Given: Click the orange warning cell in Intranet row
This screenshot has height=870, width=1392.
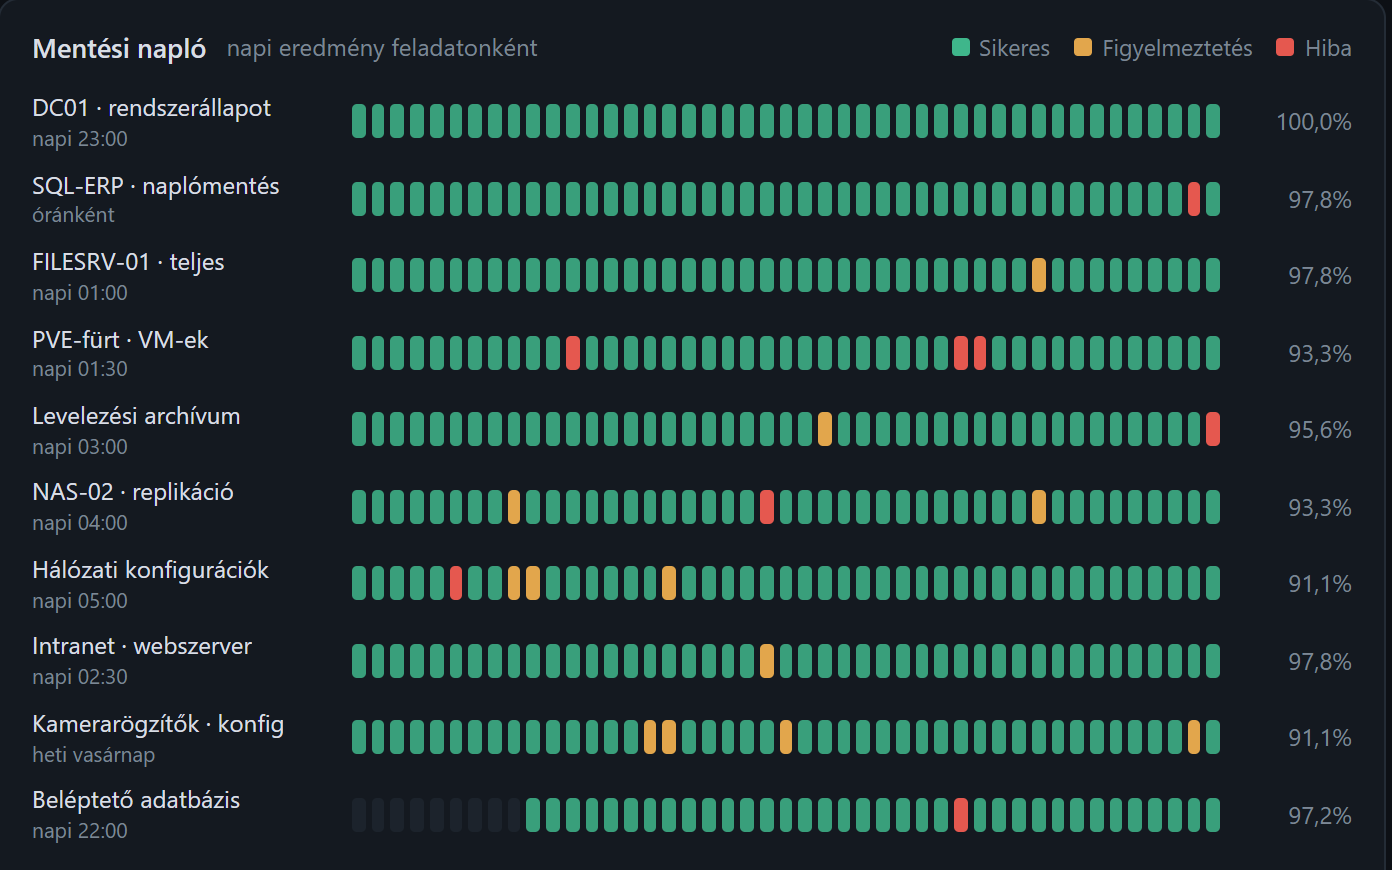Looking at the screenshot, I should coord(767,661).
